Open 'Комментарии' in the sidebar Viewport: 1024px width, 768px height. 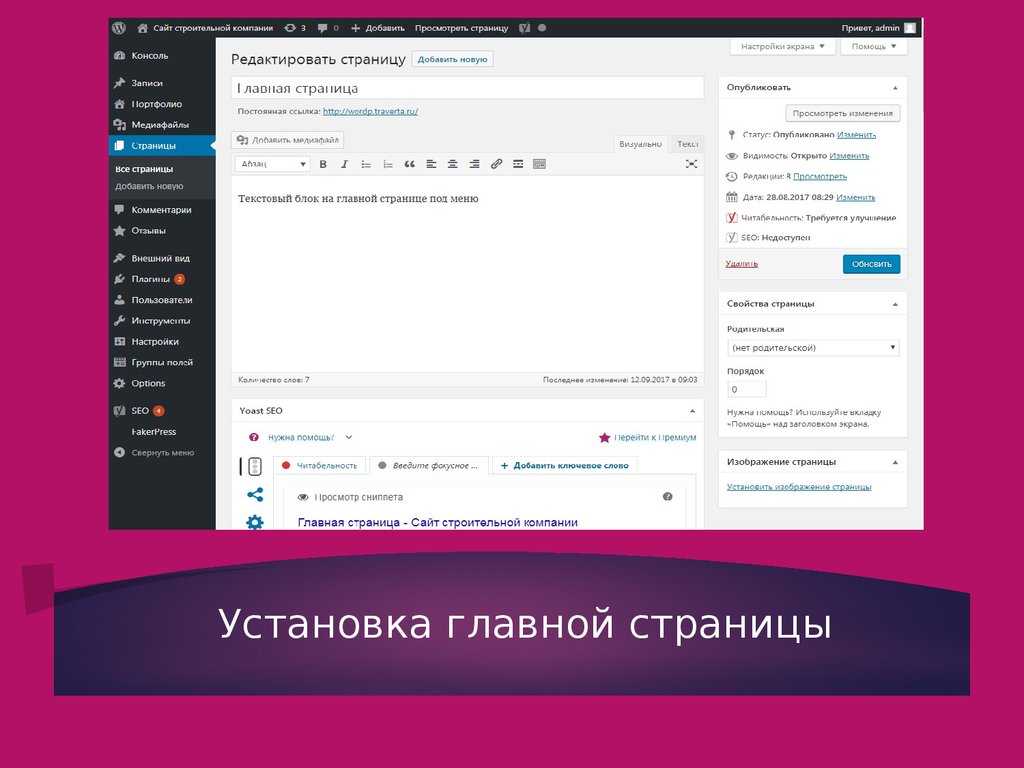pyautogui.click(x=162, y=210)
